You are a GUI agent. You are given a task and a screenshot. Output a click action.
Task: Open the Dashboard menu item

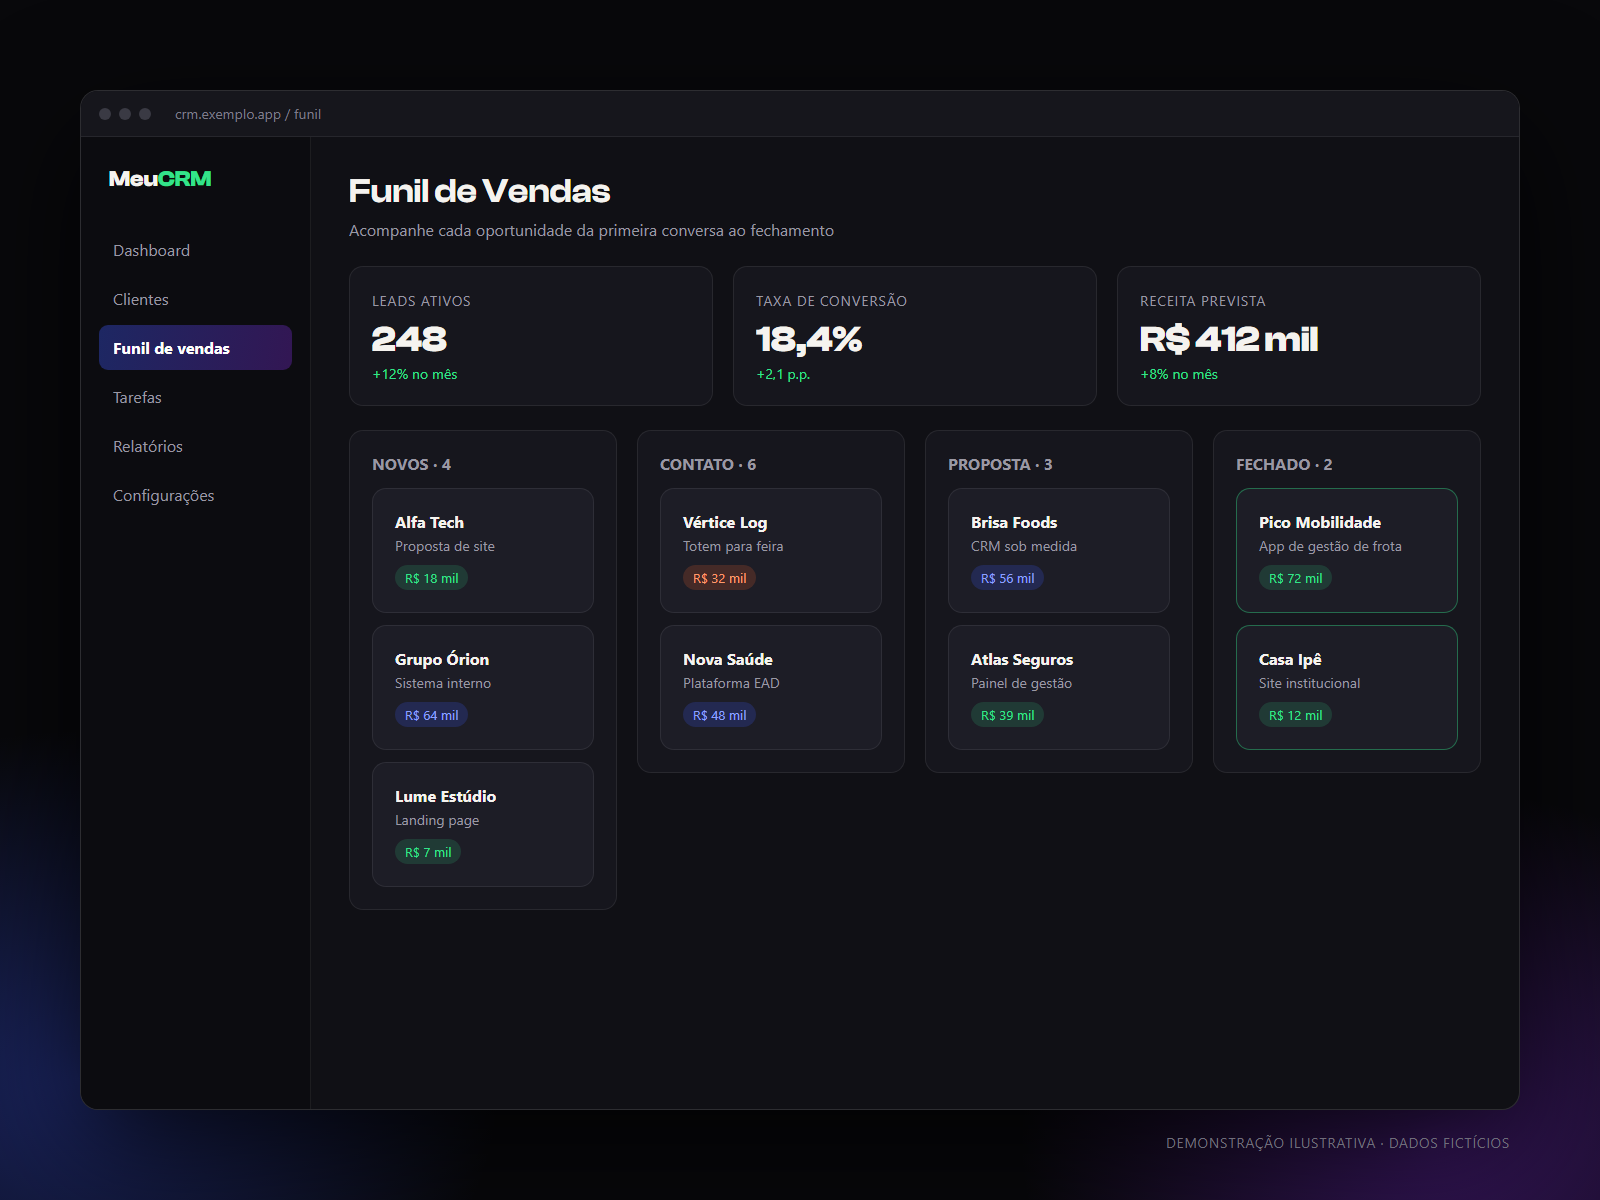[195, 250]
